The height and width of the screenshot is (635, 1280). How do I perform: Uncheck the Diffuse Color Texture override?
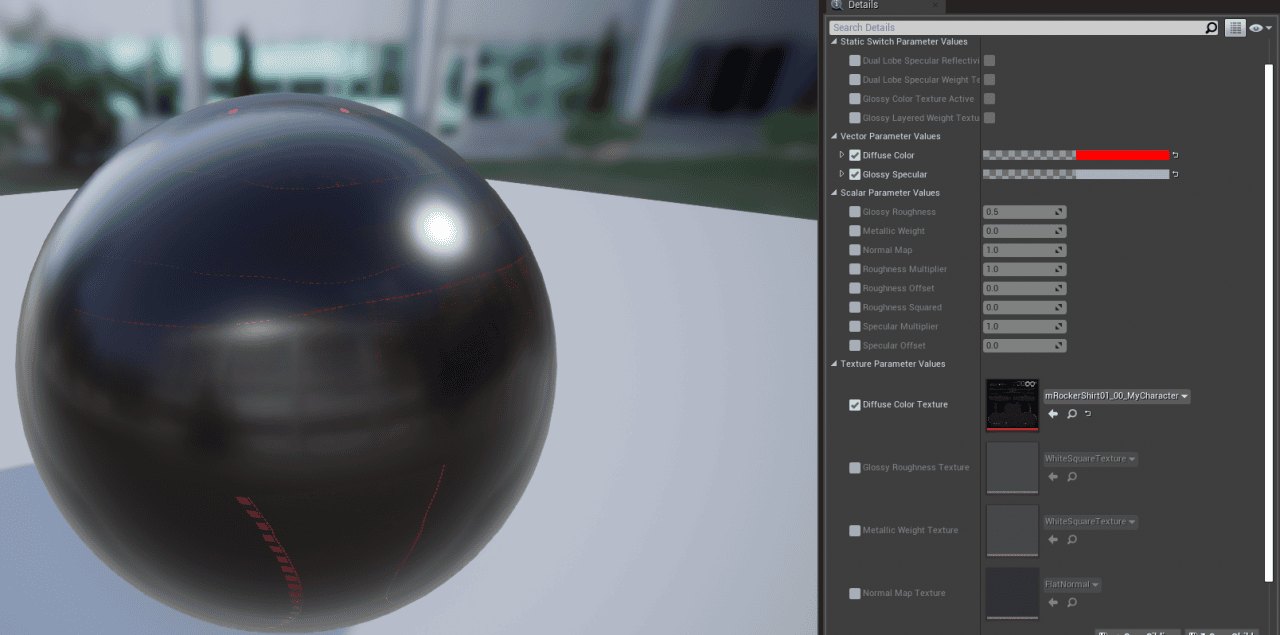point(854,405)
